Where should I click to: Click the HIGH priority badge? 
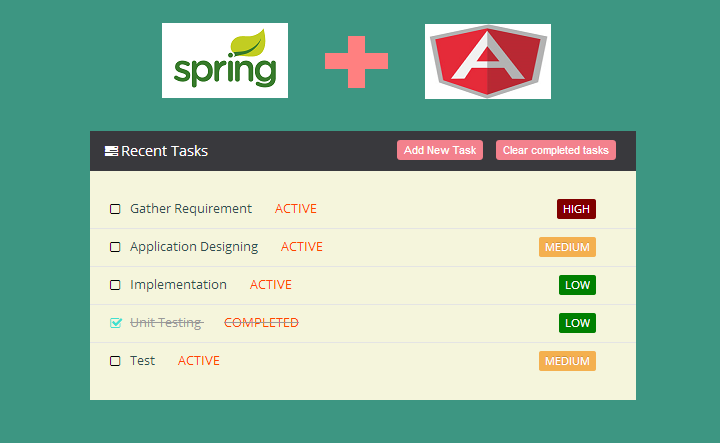pyautogui.click(x=576, y=209)
